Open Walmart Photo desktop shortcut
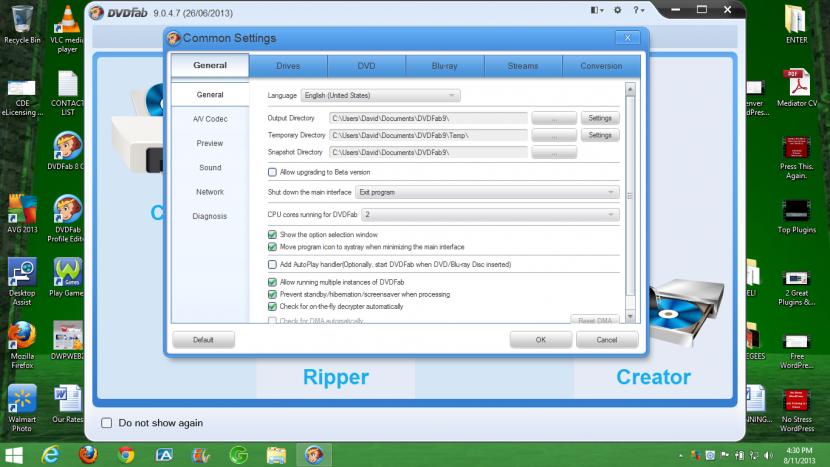The width and height of the screenshot is (830, 467). coord(22,408)
